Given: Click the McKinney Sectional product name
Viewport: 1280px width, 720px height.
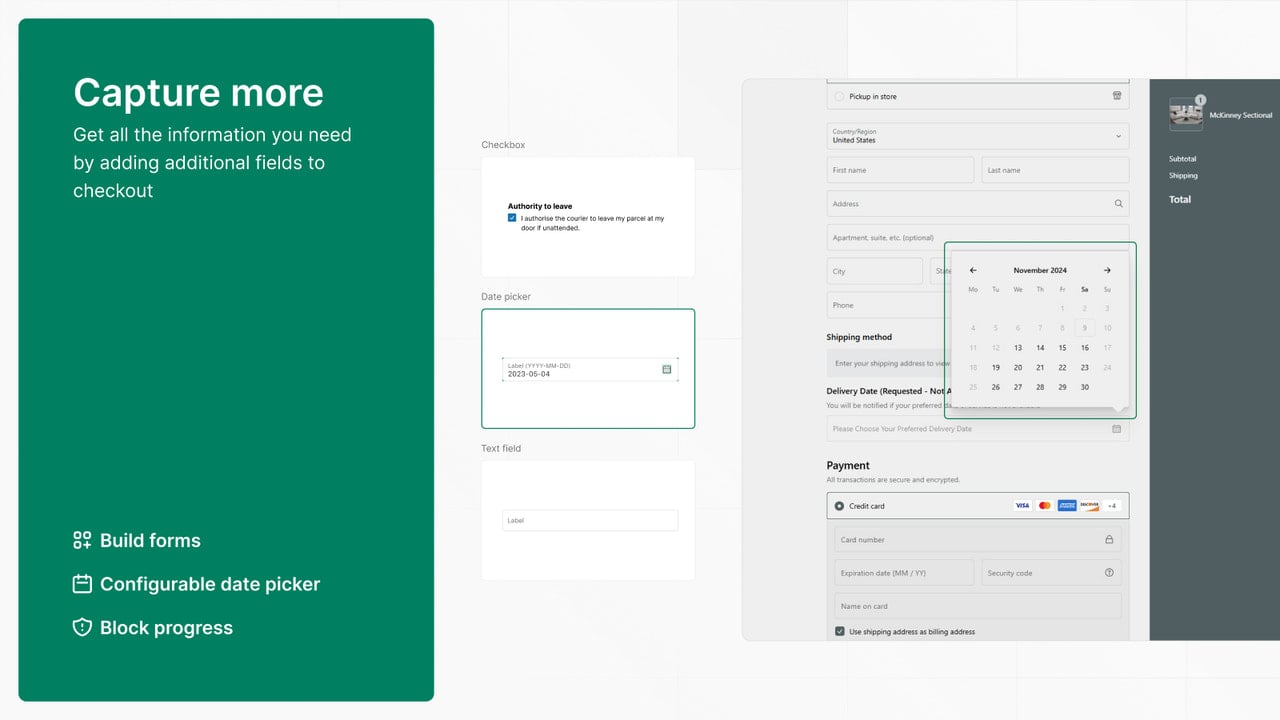Looking at the screenshot, I should coord(1241,116).
